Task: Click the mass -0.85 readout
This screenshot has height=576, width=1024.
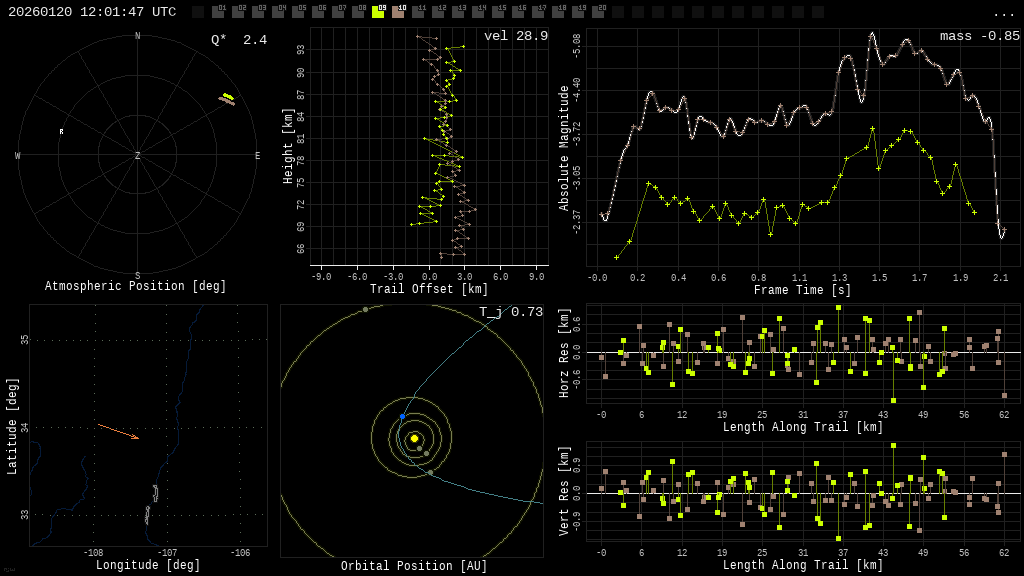Action: coord(979,36)
